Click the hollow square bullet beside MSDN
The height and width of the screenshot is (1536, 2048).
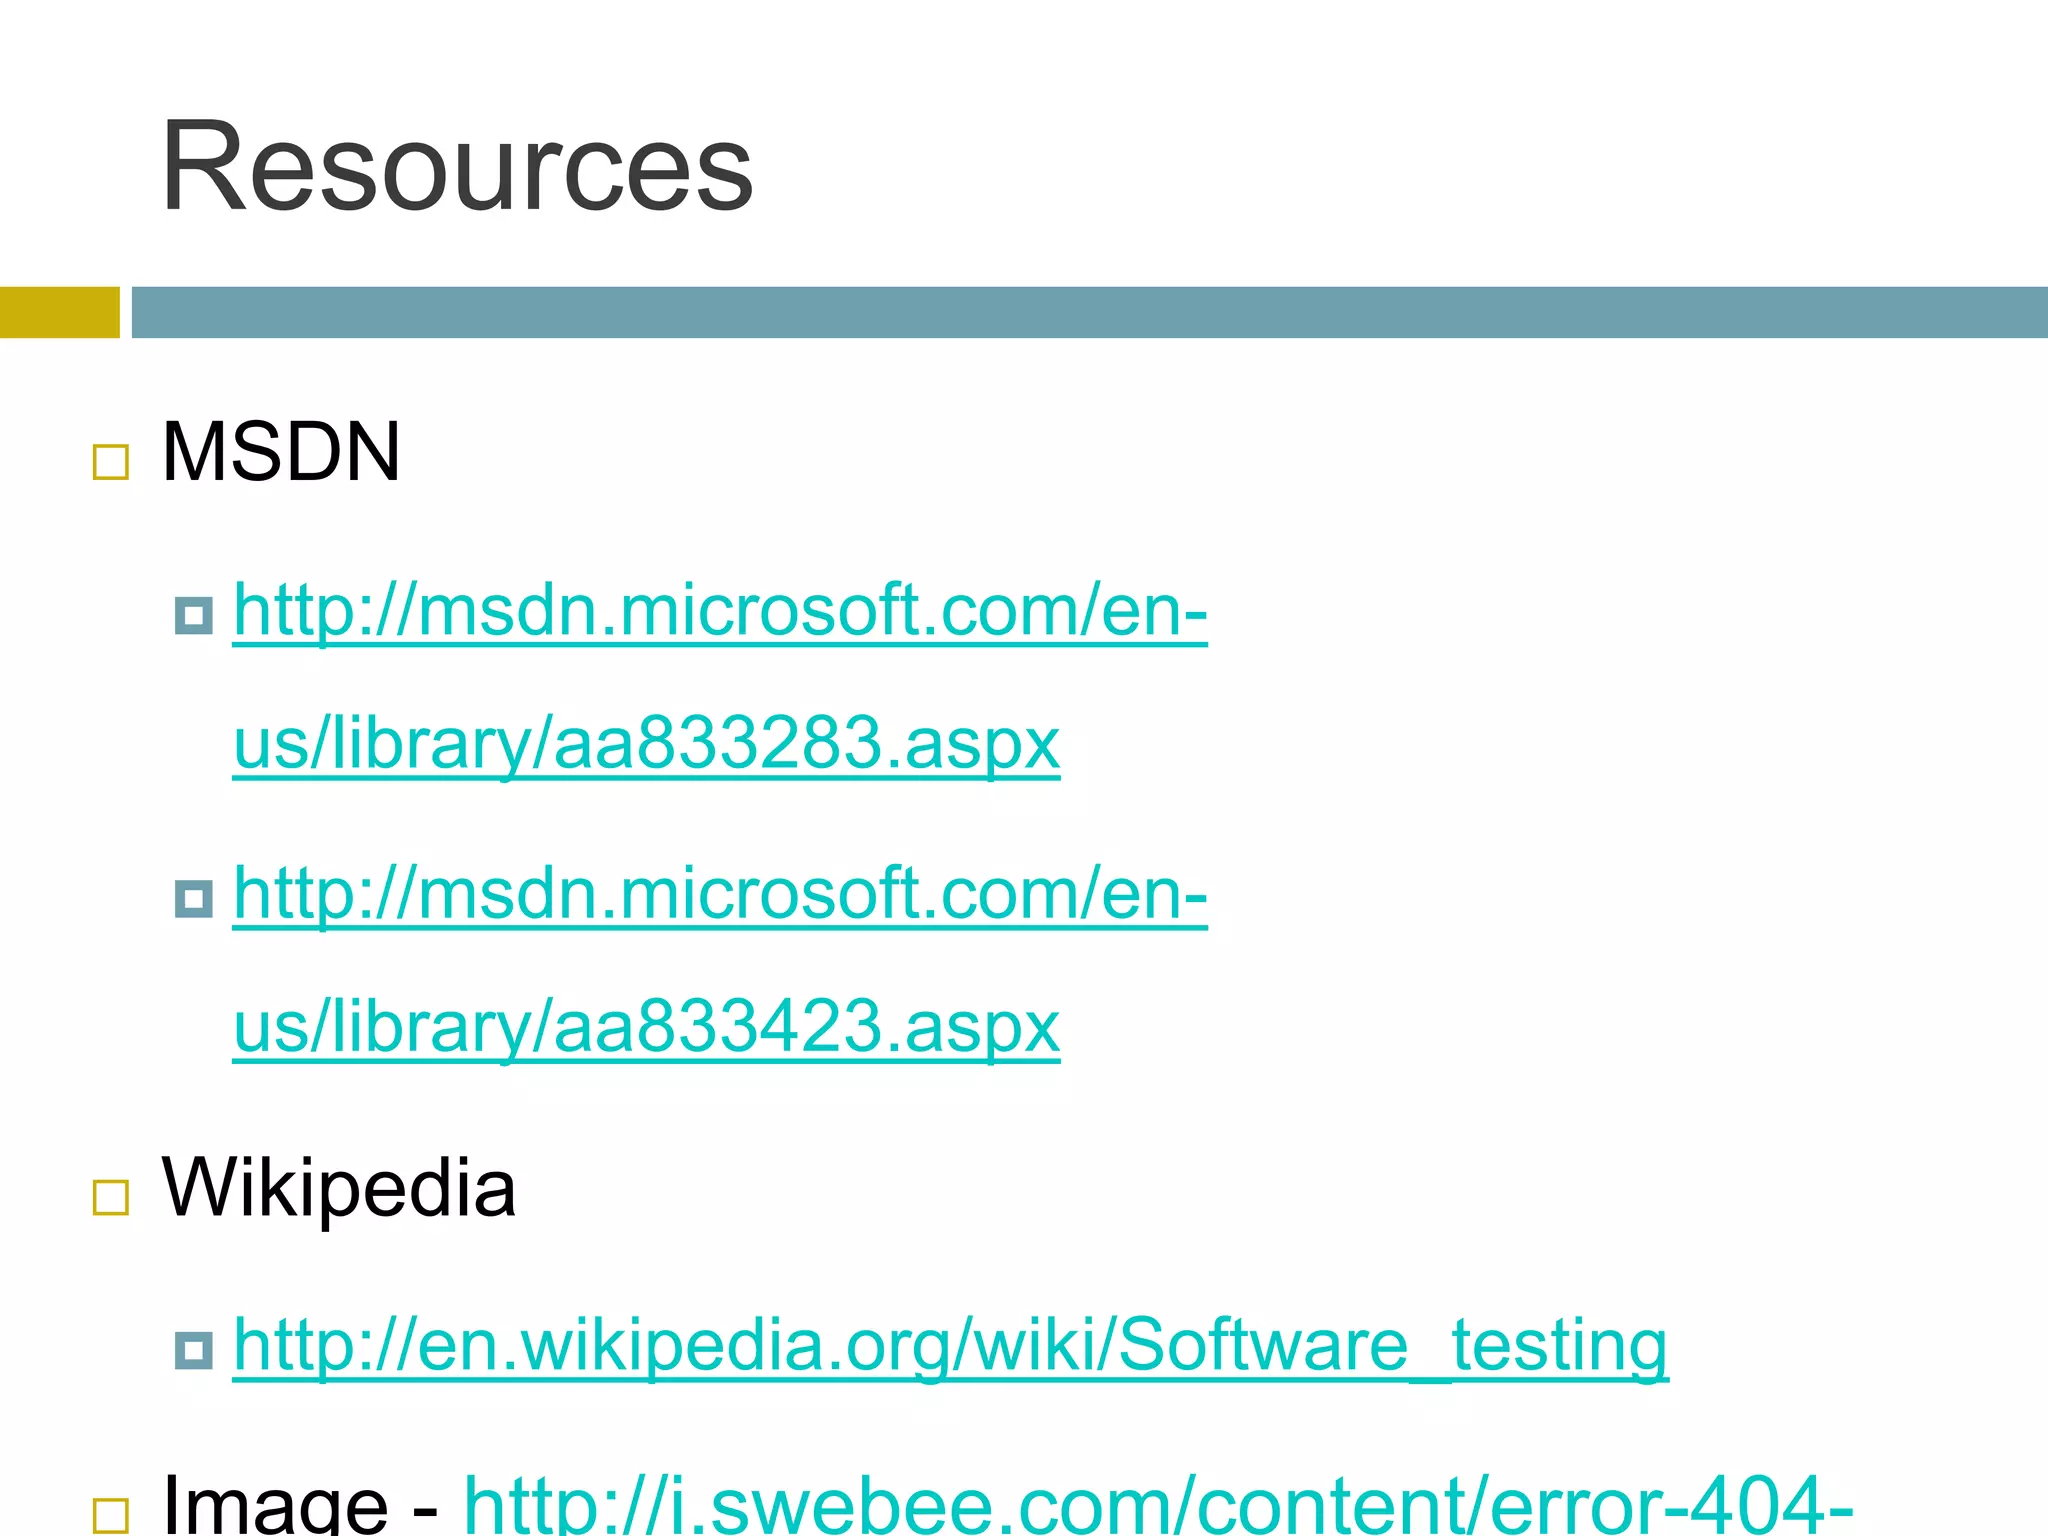click(110, 462)
